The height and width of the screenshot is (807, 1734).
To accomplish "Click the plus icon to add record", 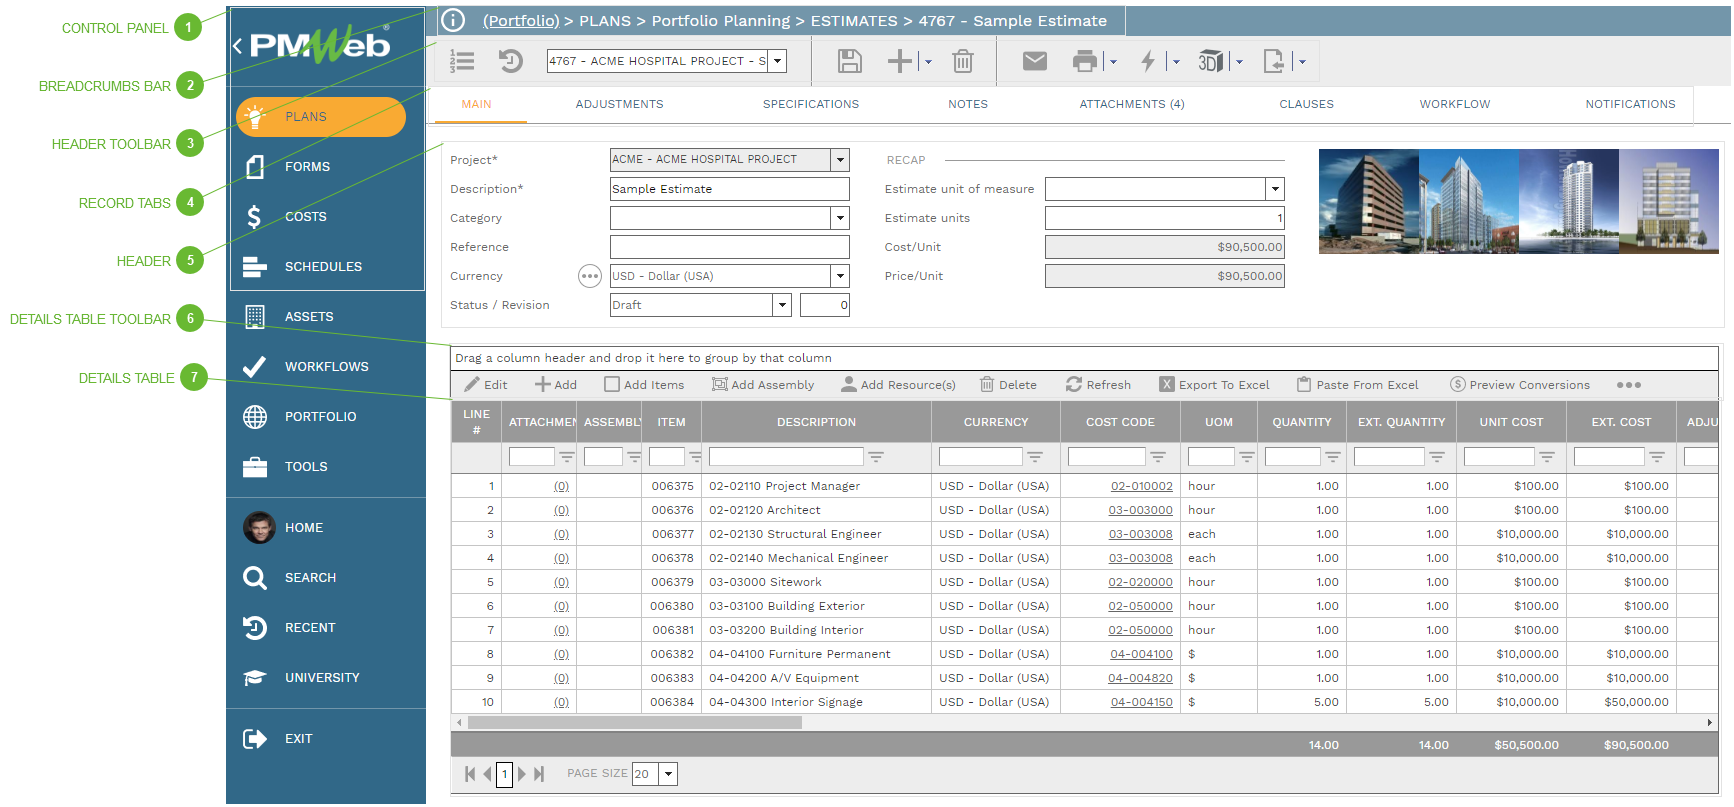I will pyautogui.click(x=900, y=61).
